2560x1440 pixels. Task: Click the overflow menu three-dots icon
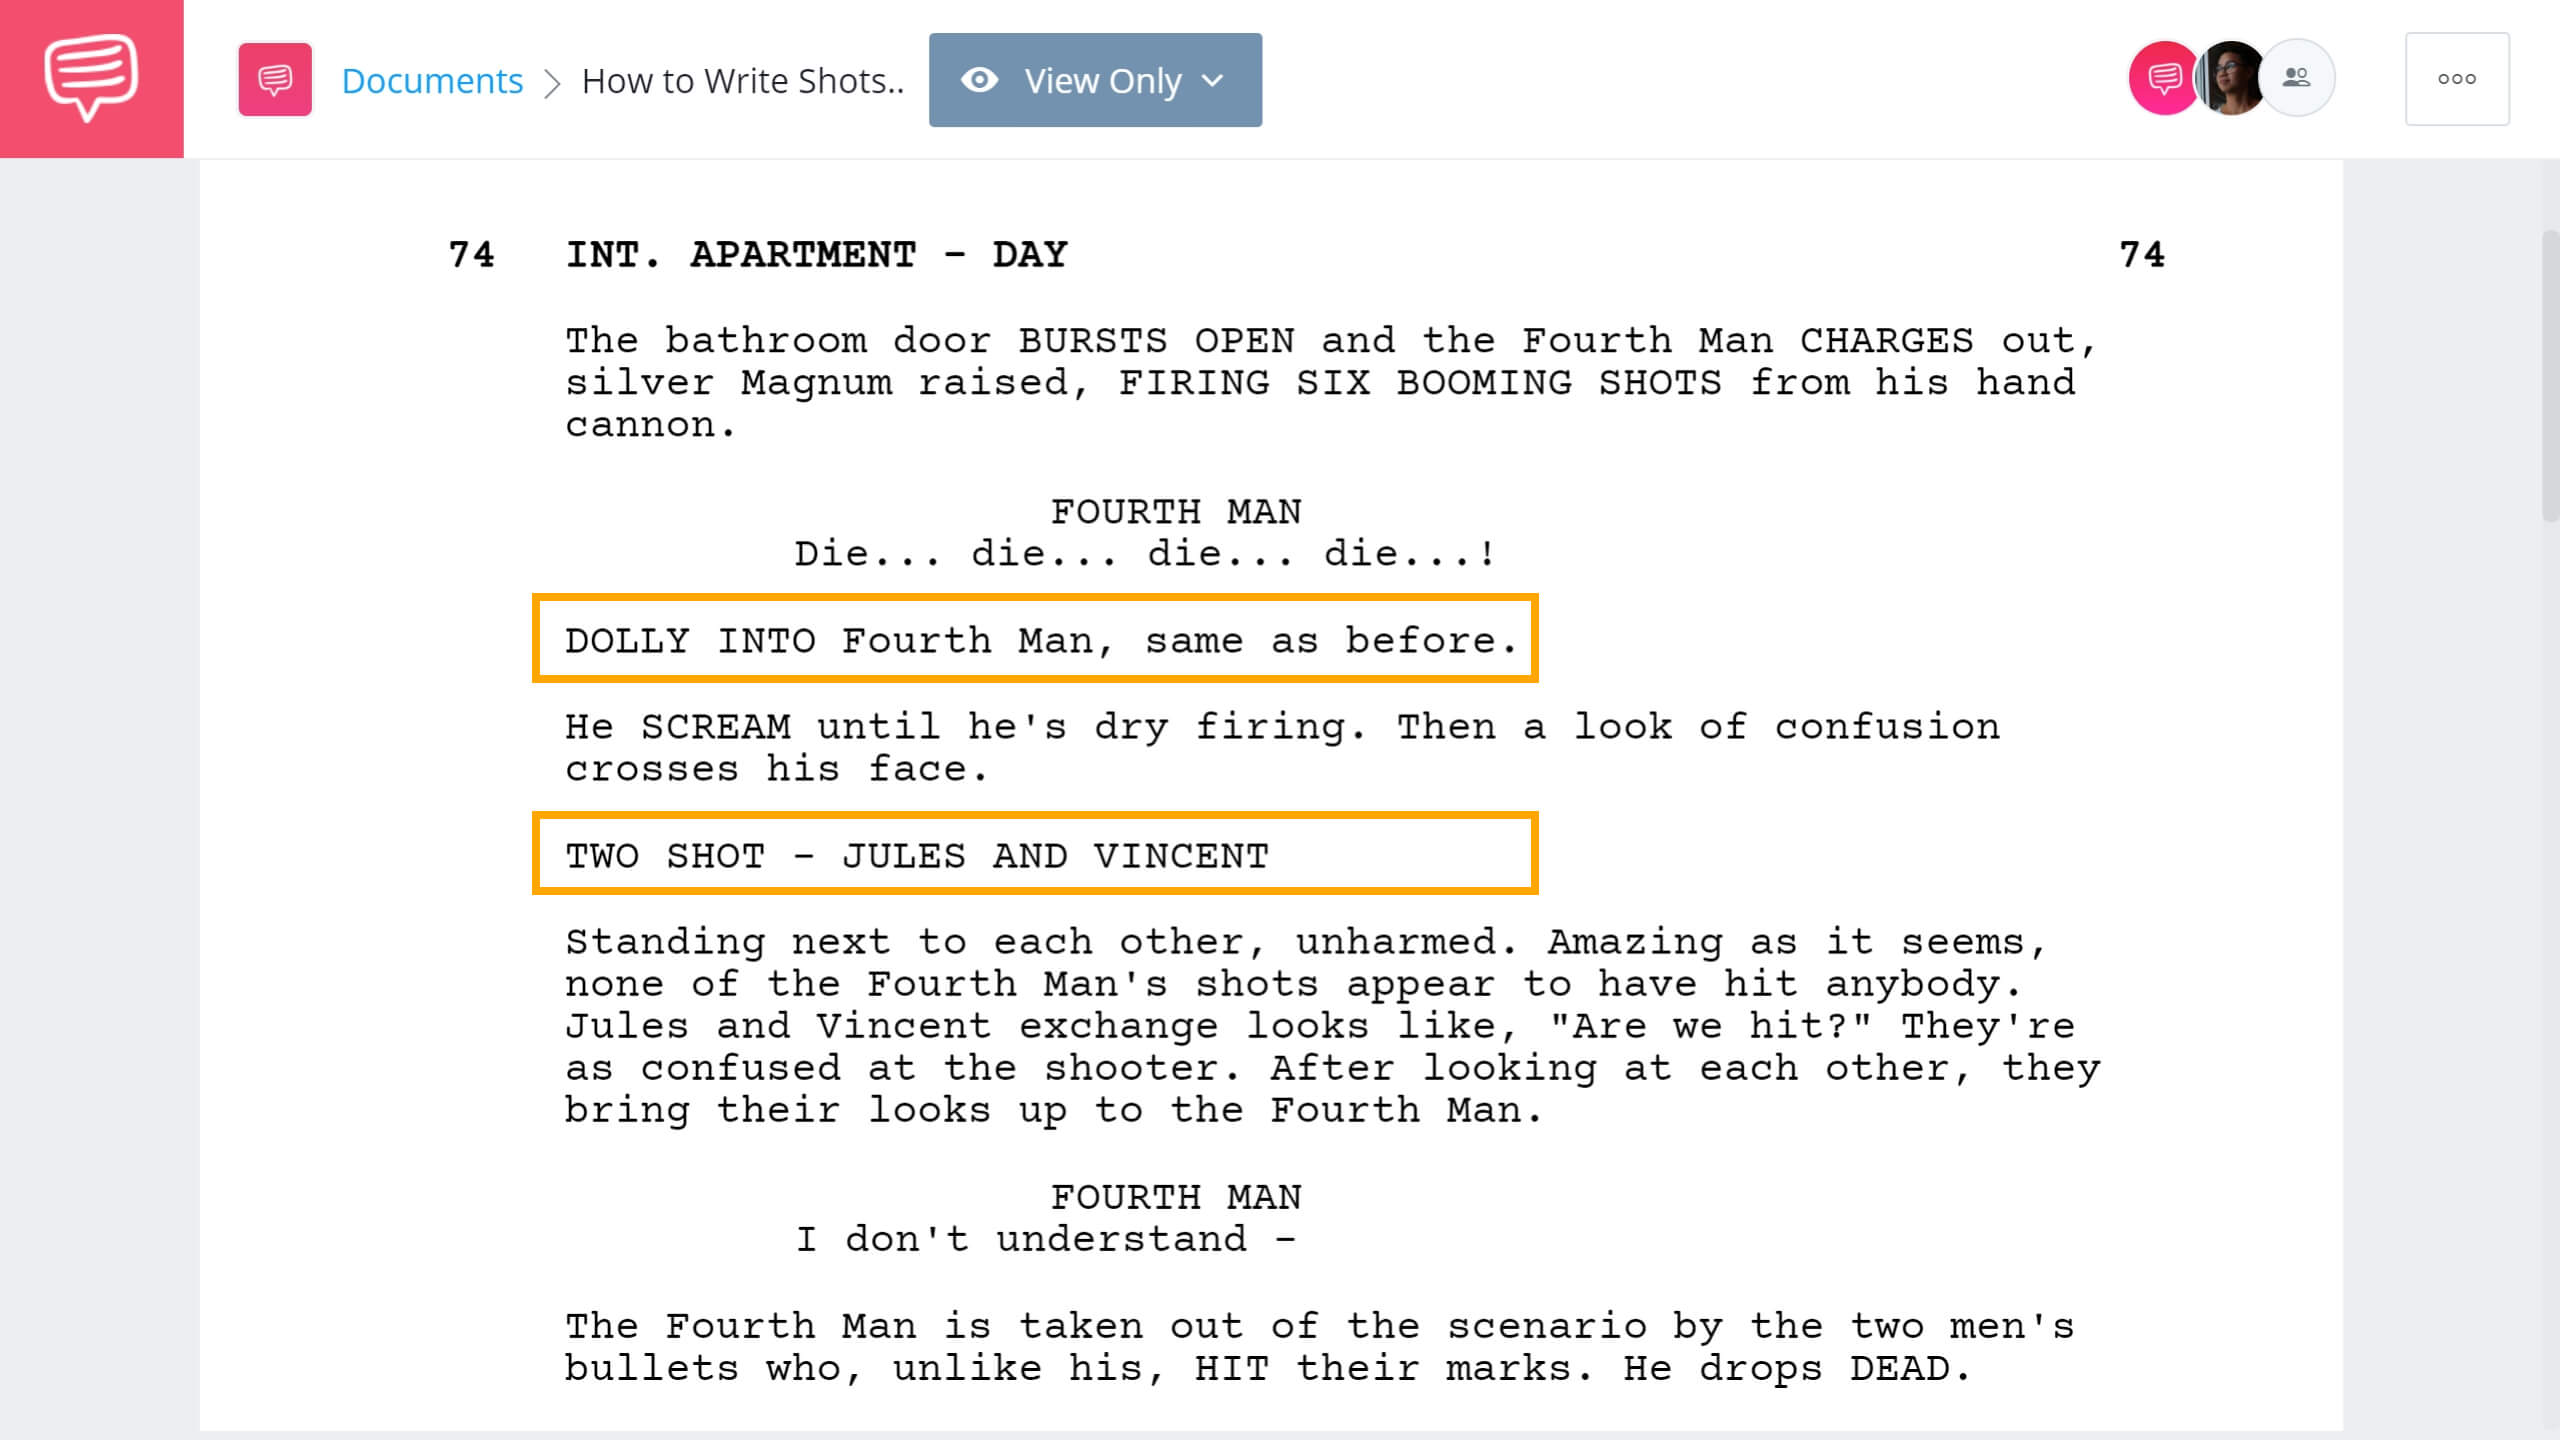(2456, 79)
